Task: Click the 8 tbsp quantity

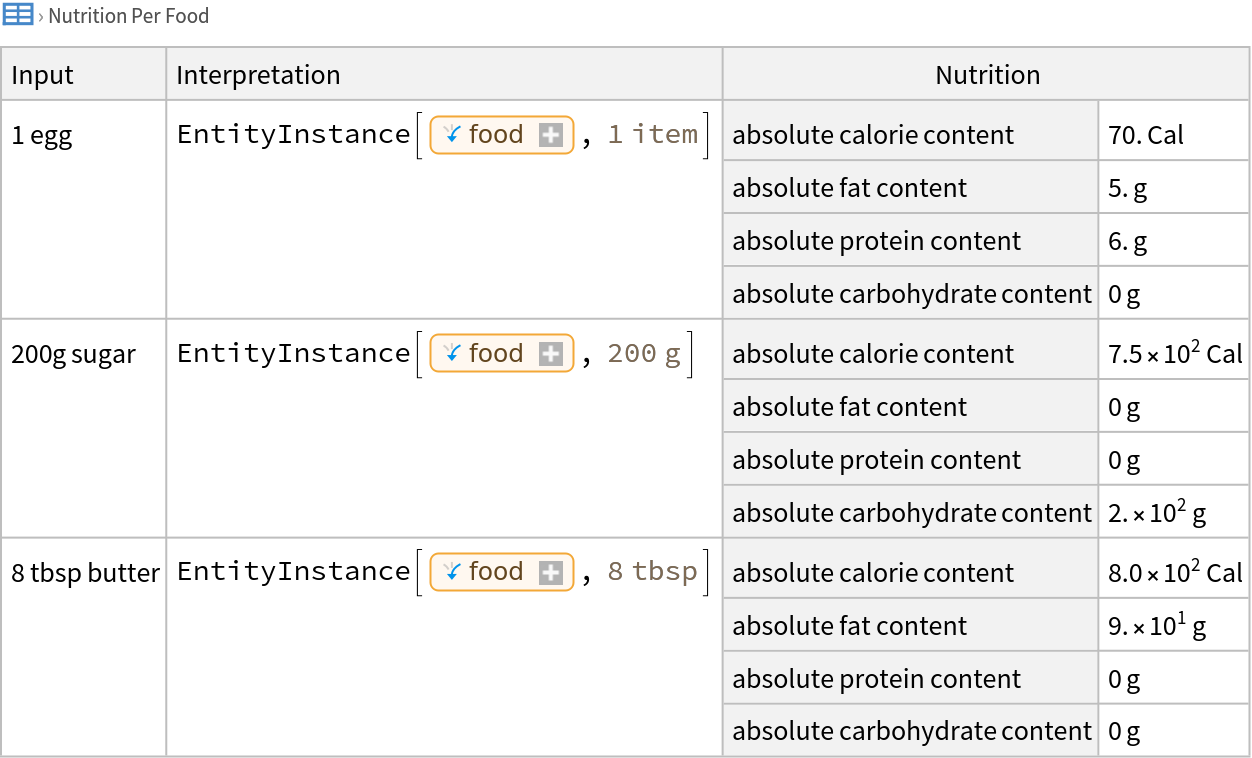Action: [x=652, y=572]
